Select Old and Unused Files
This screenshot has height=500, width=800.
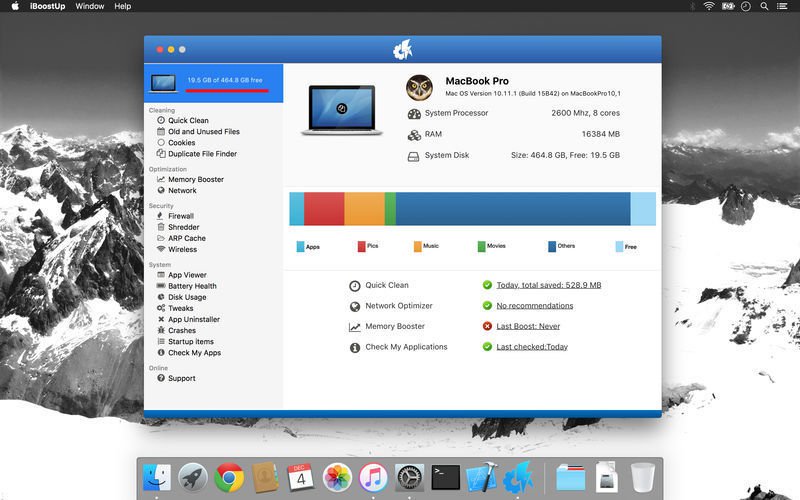pos(203,131)
